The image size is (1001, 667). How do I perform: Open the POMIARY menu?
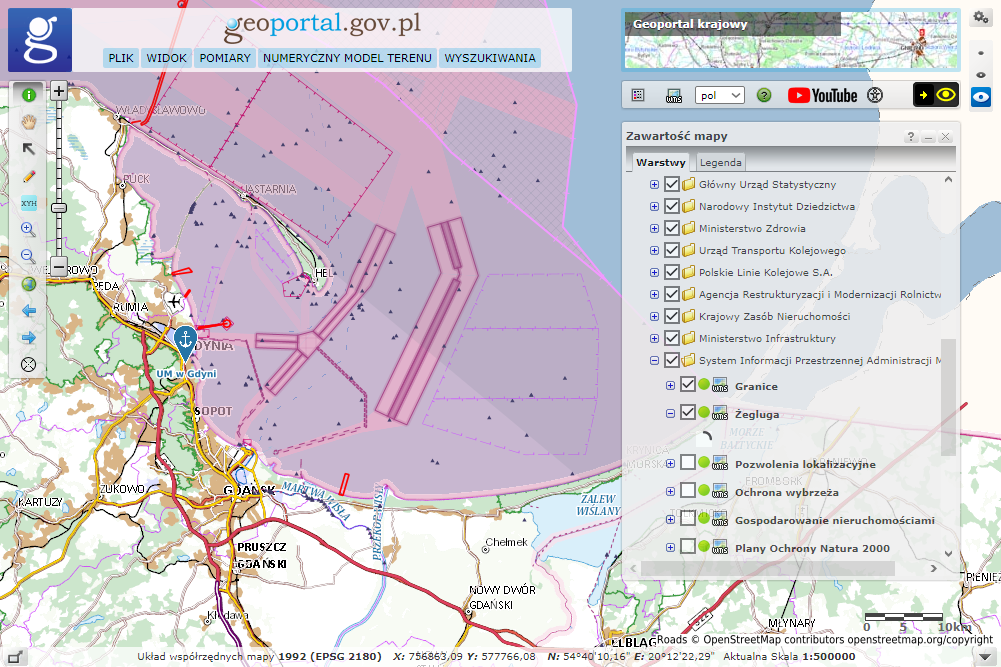(225, 58)
